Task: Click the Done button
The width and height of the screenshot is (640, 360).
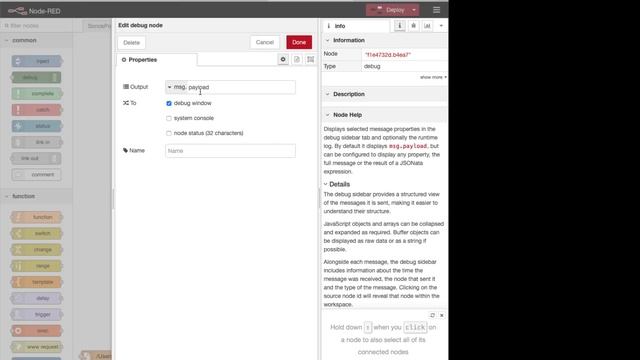Action: click(x=299, y=42)
